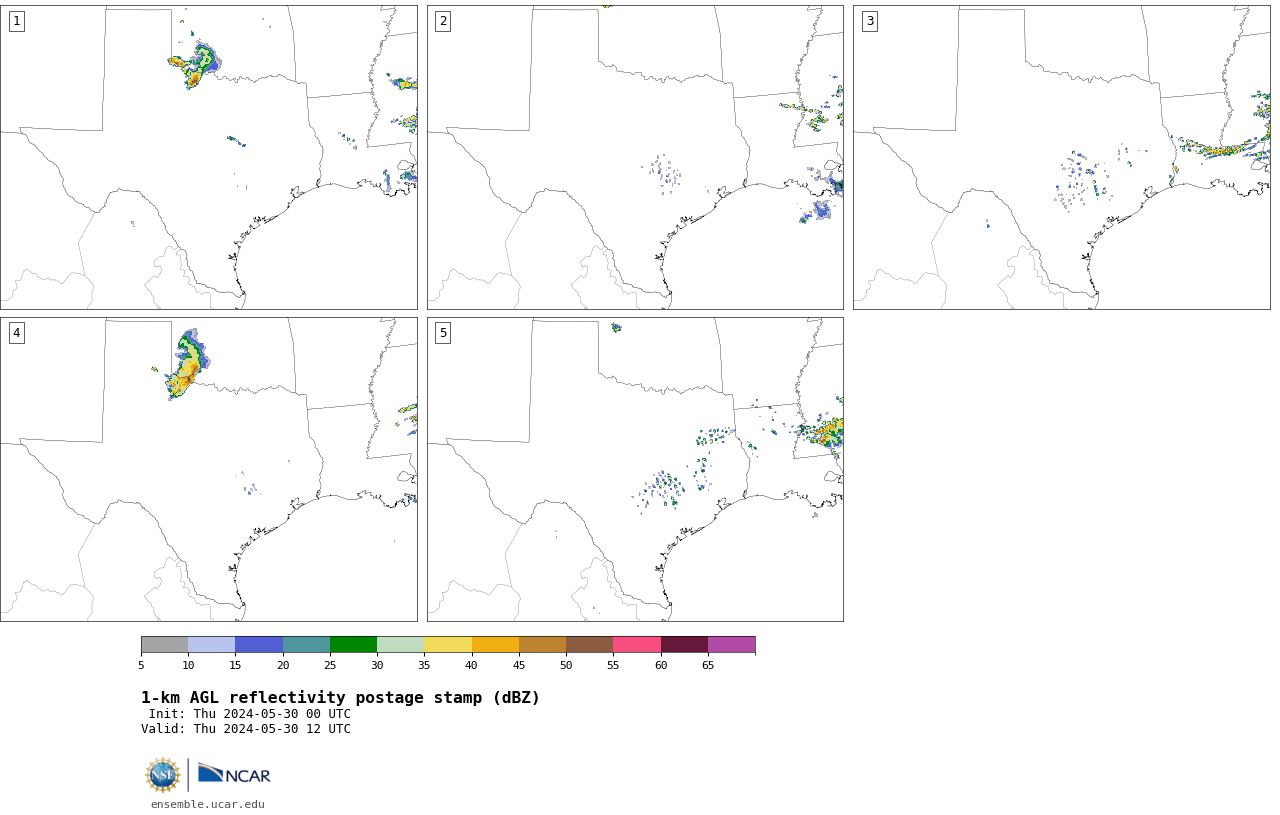The width and height of the screenshot is (1280, 815).
Task: Click the brown 50-55 dBZ swatch
Action: tap(589, 644)
